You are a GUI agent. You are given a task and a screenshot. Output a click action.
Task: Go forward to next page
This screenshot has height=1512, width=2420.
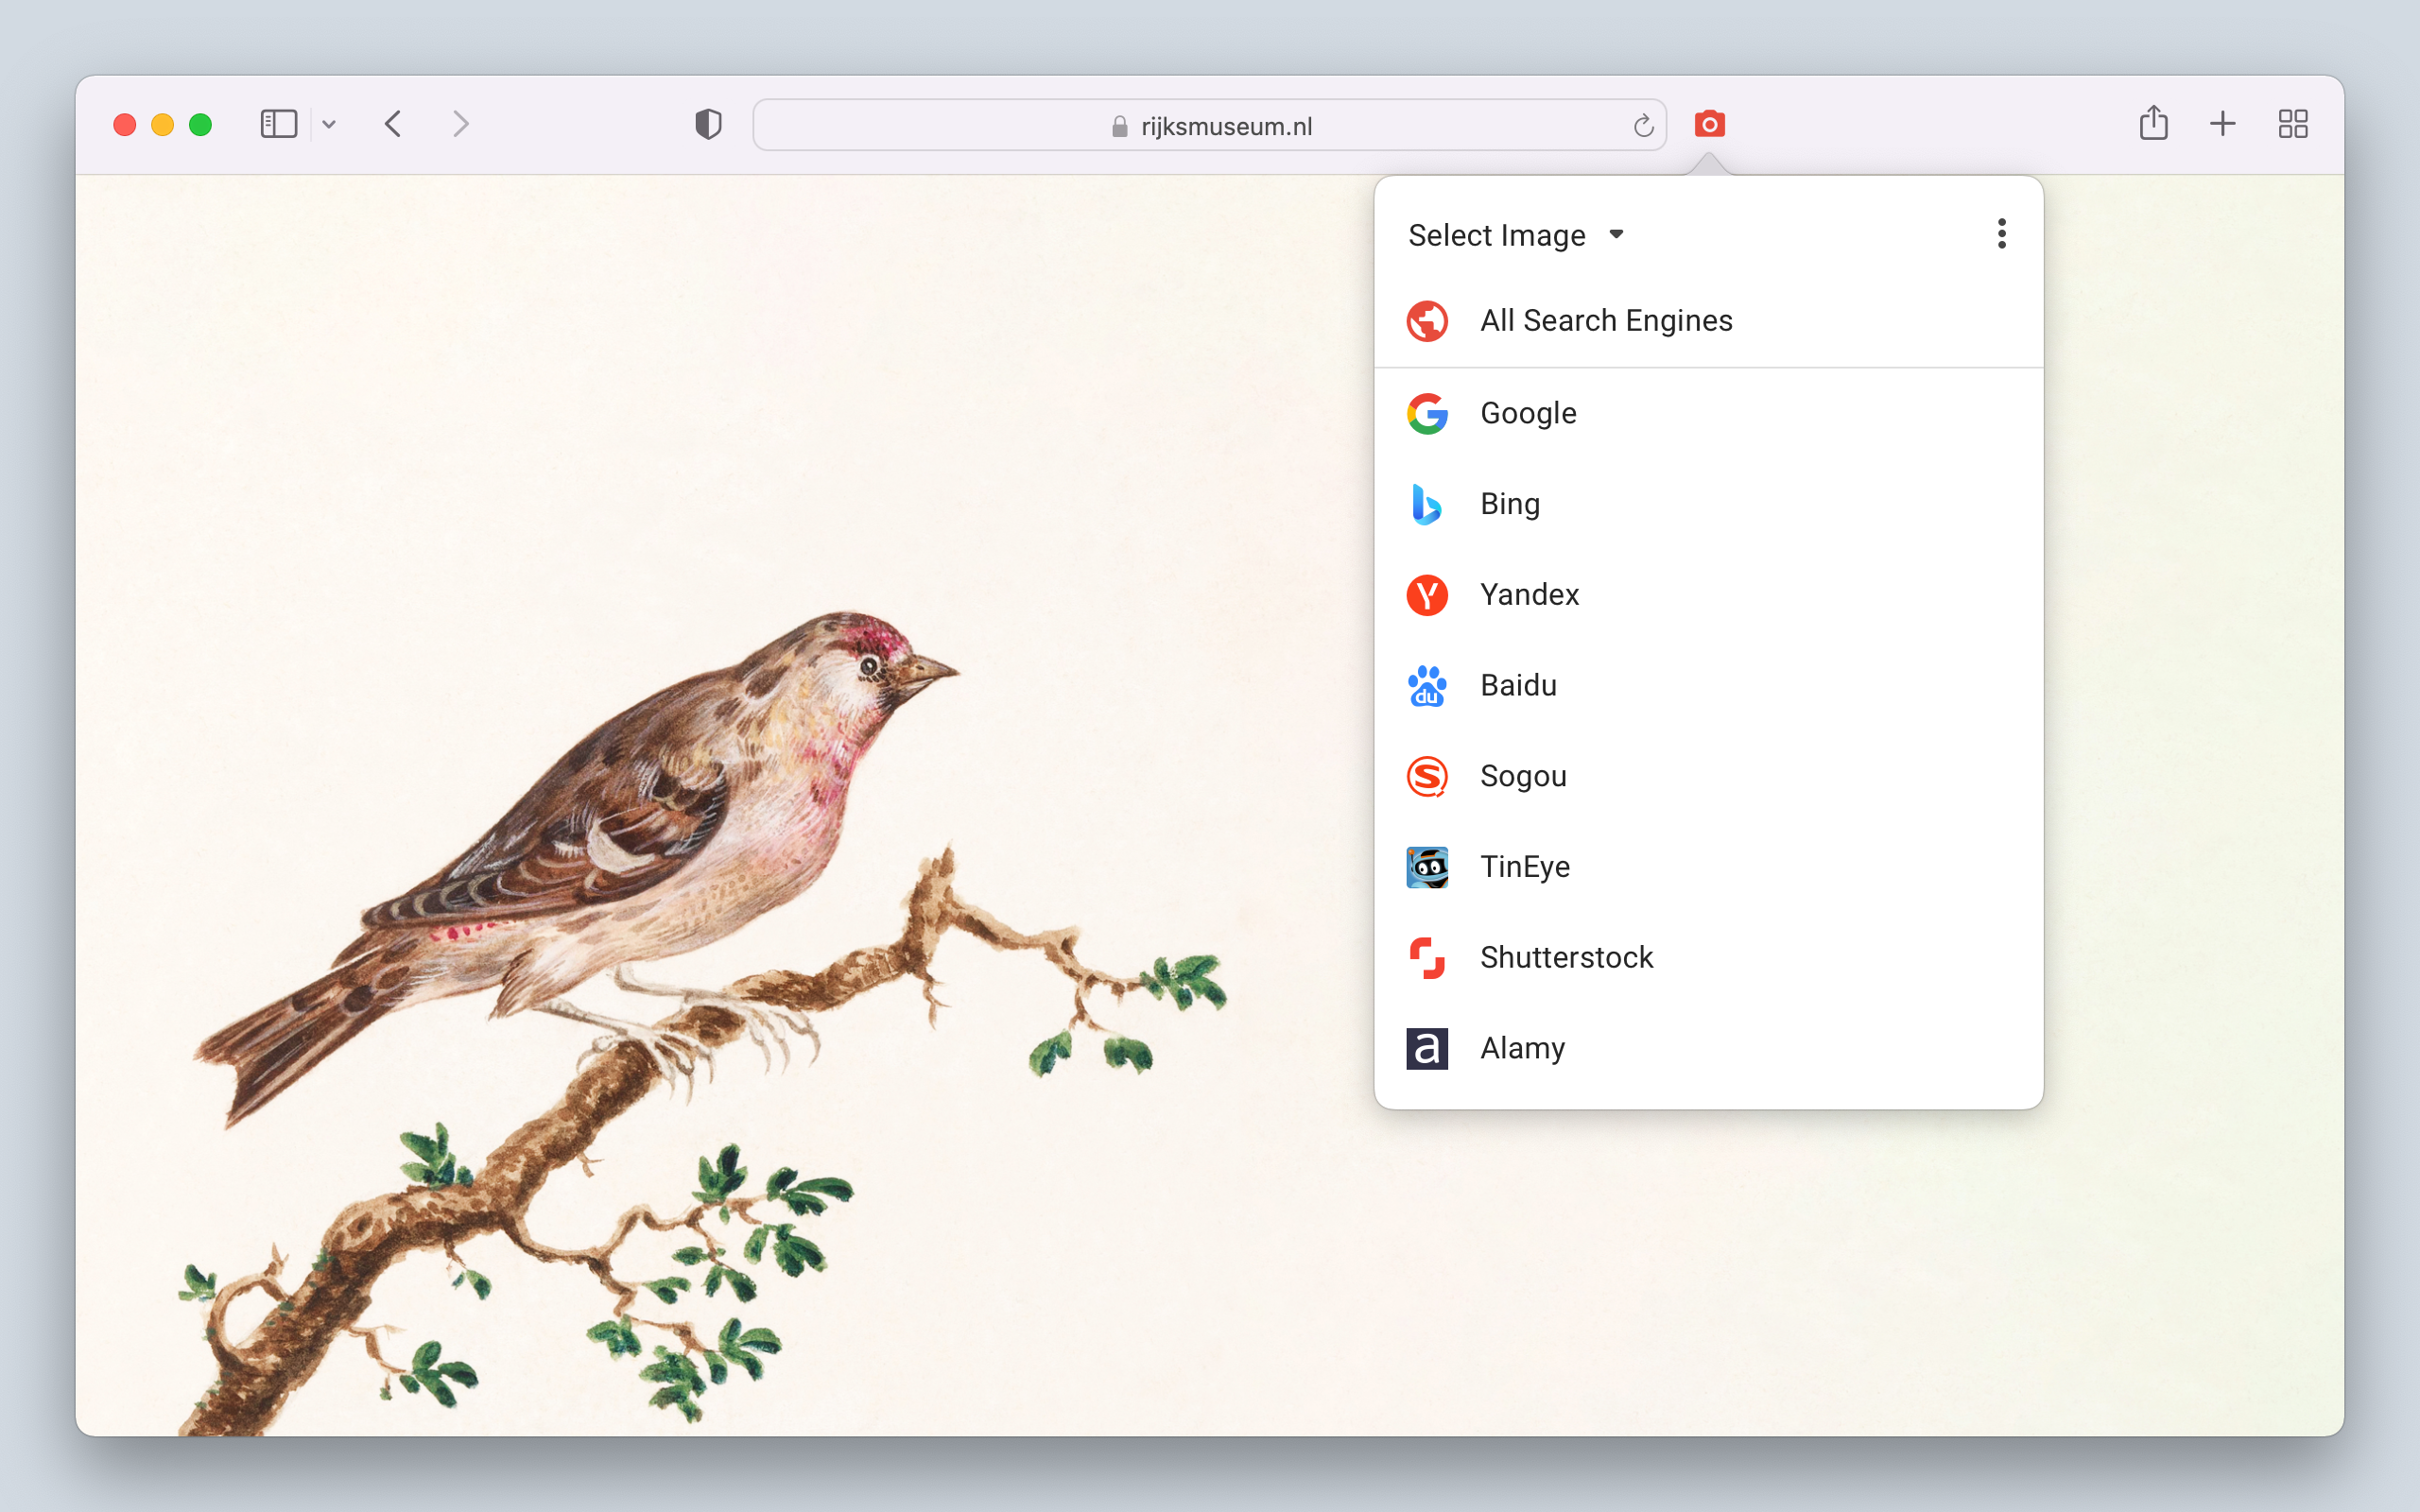click(x=460, y=124)
